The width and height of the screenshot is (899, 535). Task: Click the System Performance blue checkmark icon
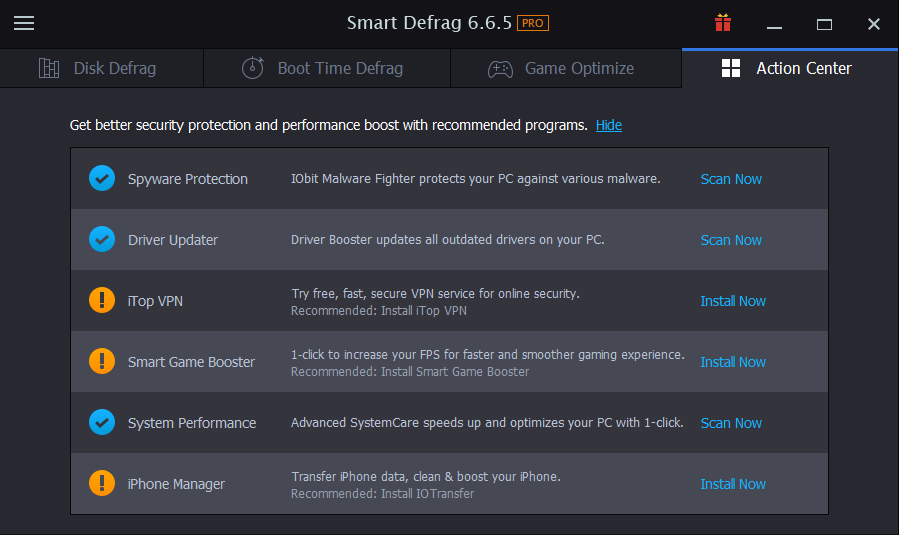[102, 422]
